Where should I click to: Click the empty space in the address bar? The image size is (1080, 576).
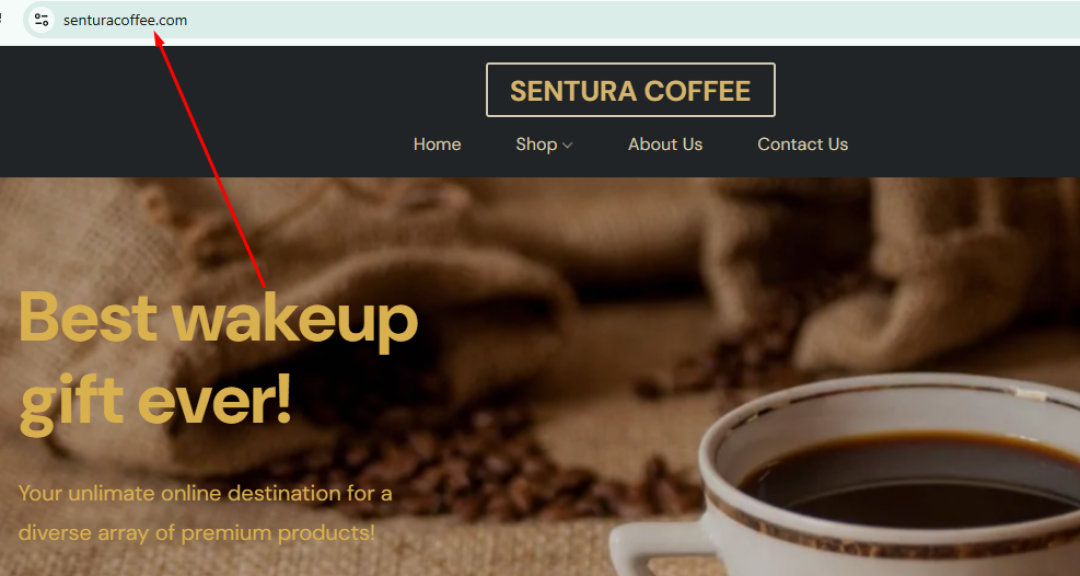click(620, 20)
